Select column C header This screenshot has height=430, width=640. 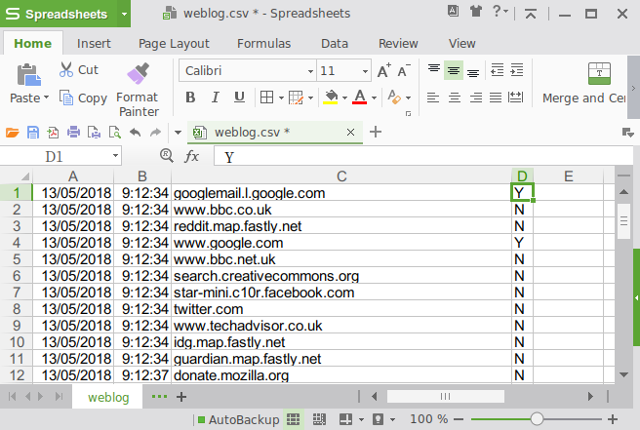341,176
